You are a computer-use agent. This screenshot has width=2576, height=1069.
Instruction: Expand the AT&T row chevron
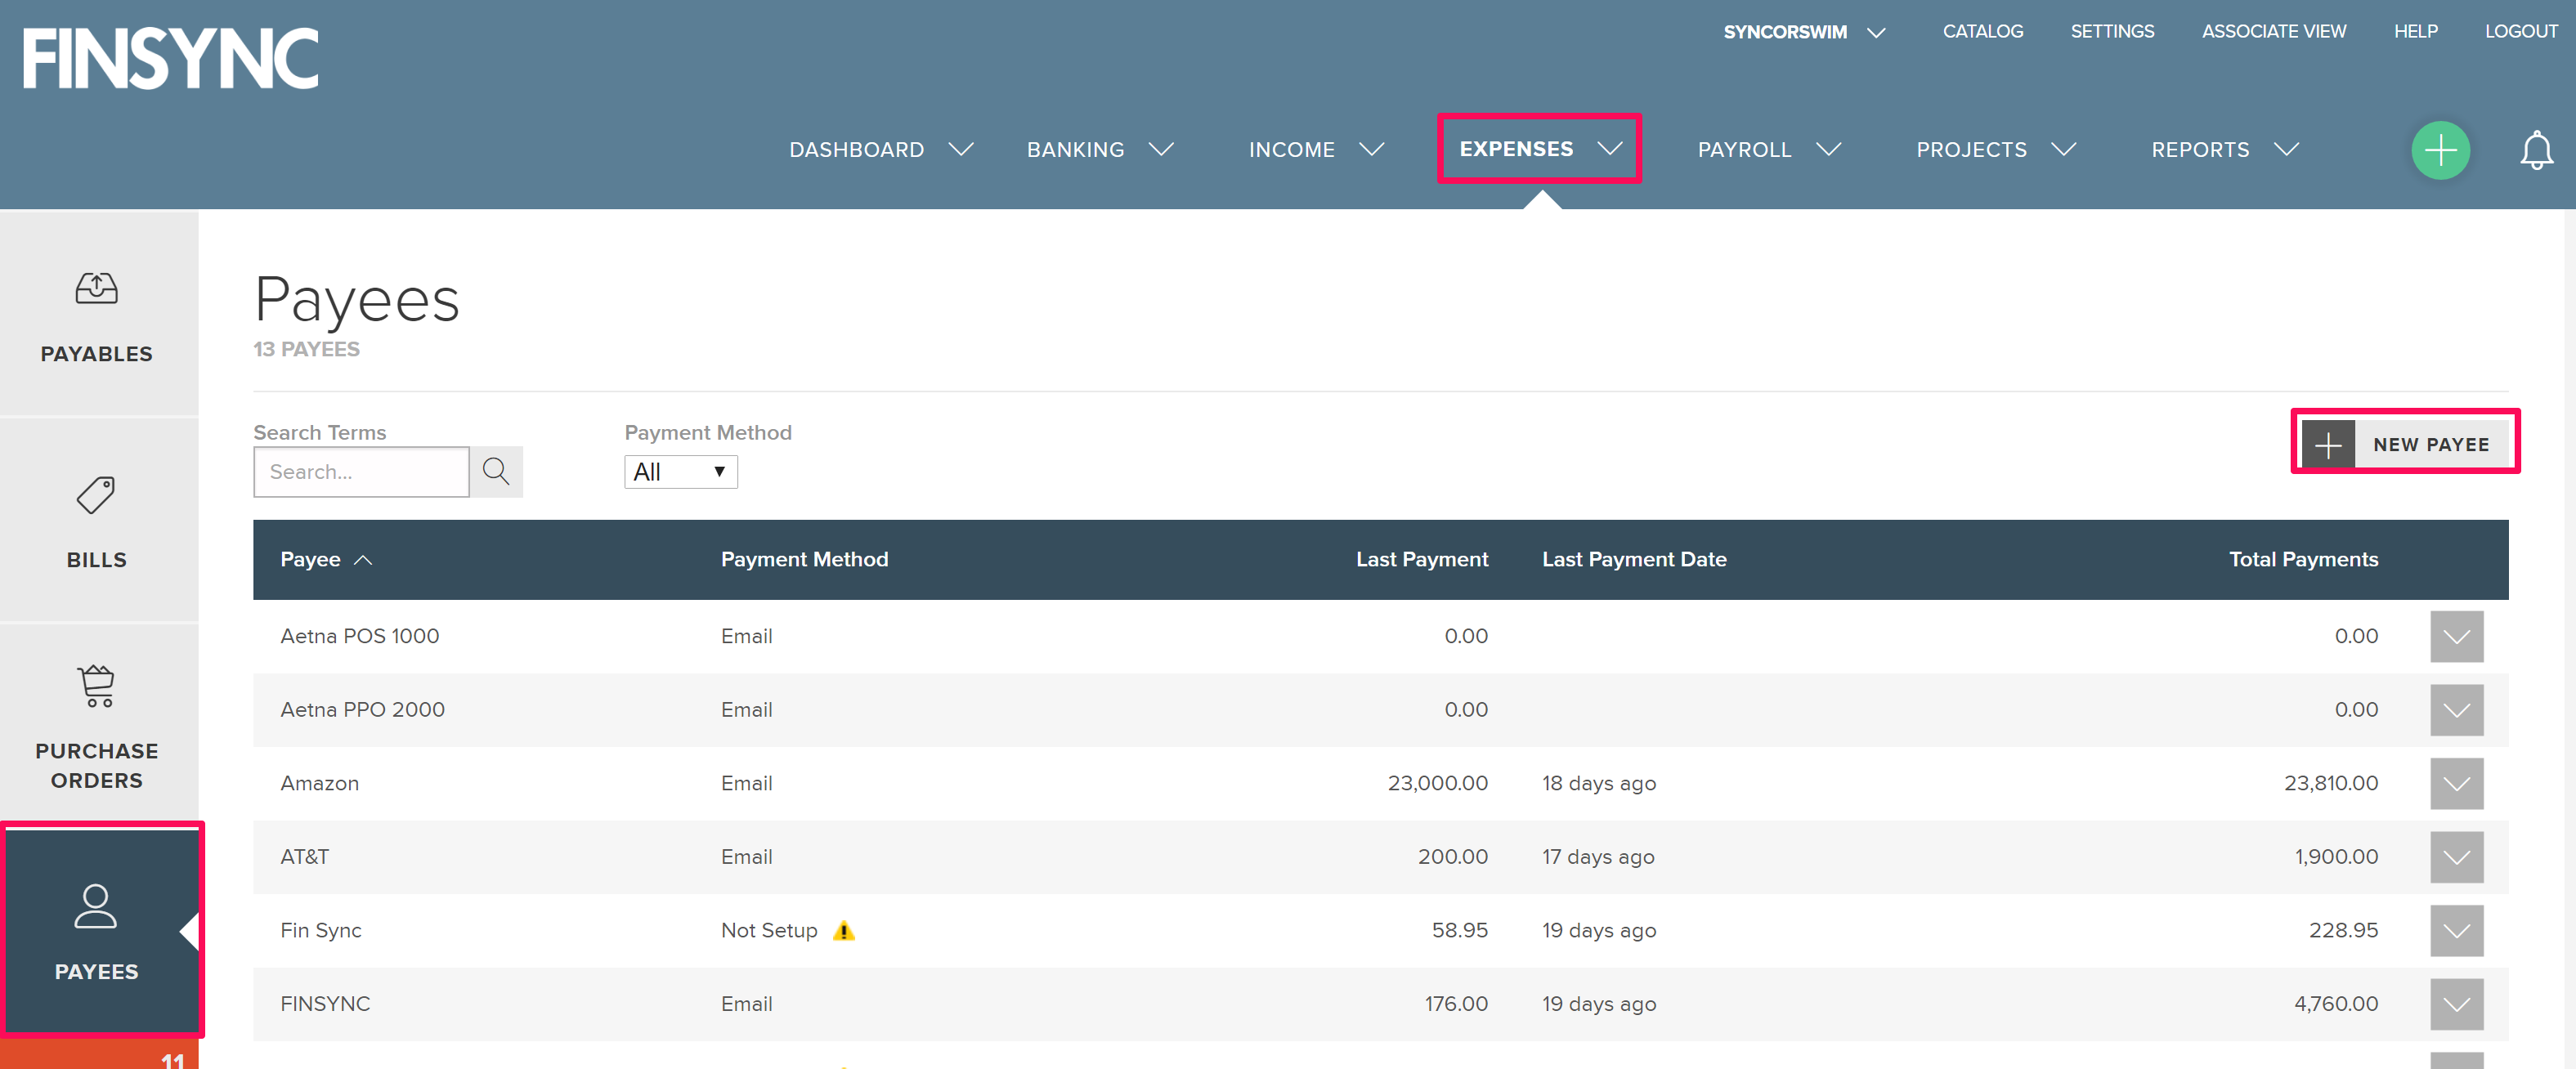coord(2456,856)
